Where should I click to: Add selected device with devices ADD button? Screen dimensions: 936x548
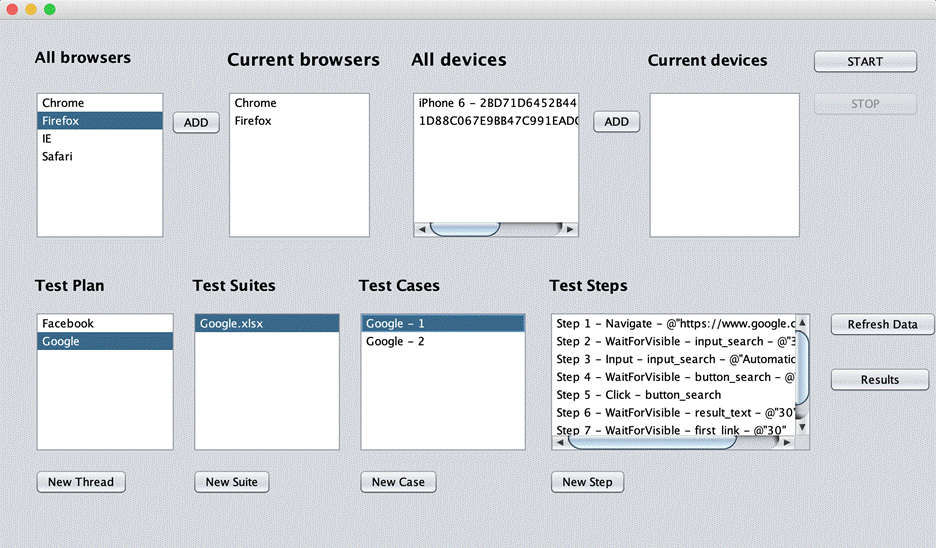616,122
